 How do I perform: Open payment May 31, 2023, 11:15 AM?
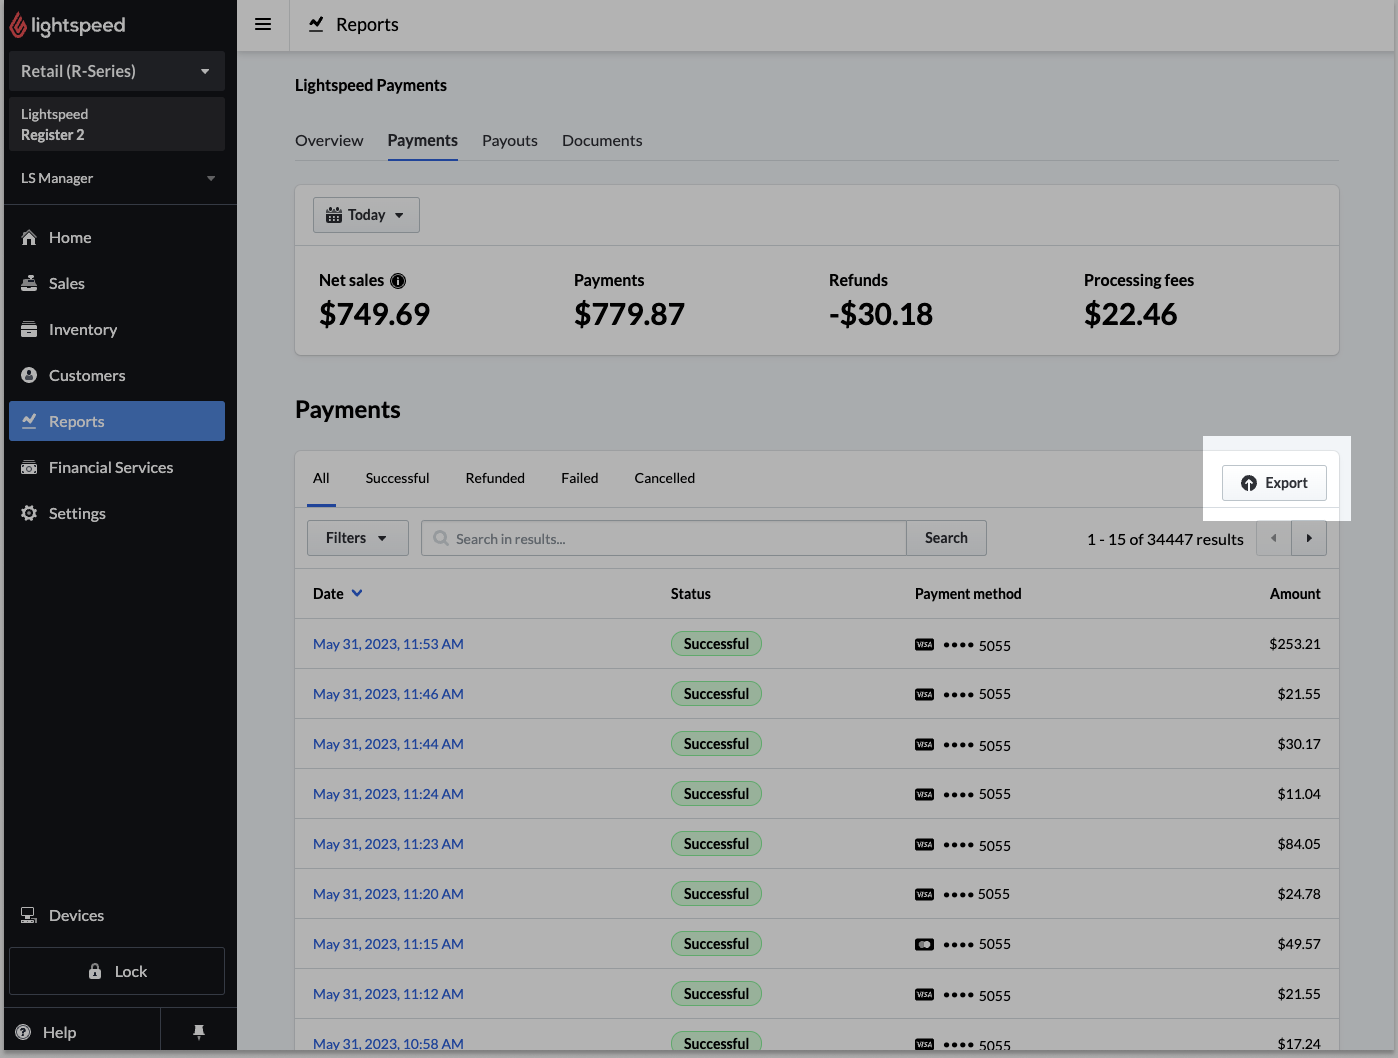tap(388, 944)
